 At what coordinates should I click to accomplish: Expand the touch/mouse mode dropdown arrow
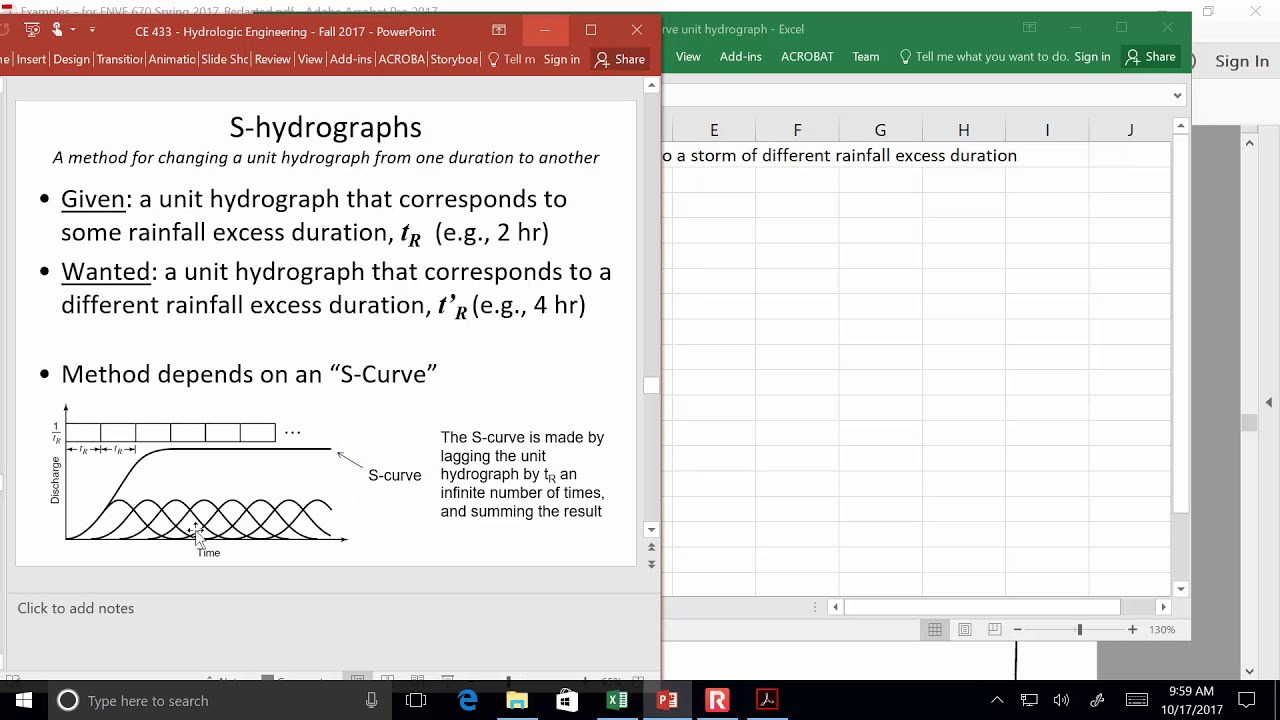click(x=73, y=30)
